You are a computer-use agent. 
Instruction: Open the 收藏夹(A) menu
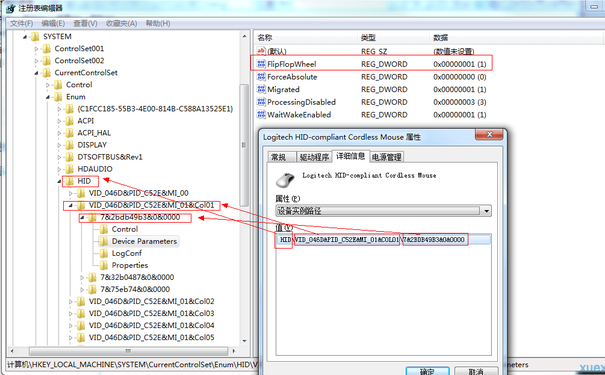[122, 24]
